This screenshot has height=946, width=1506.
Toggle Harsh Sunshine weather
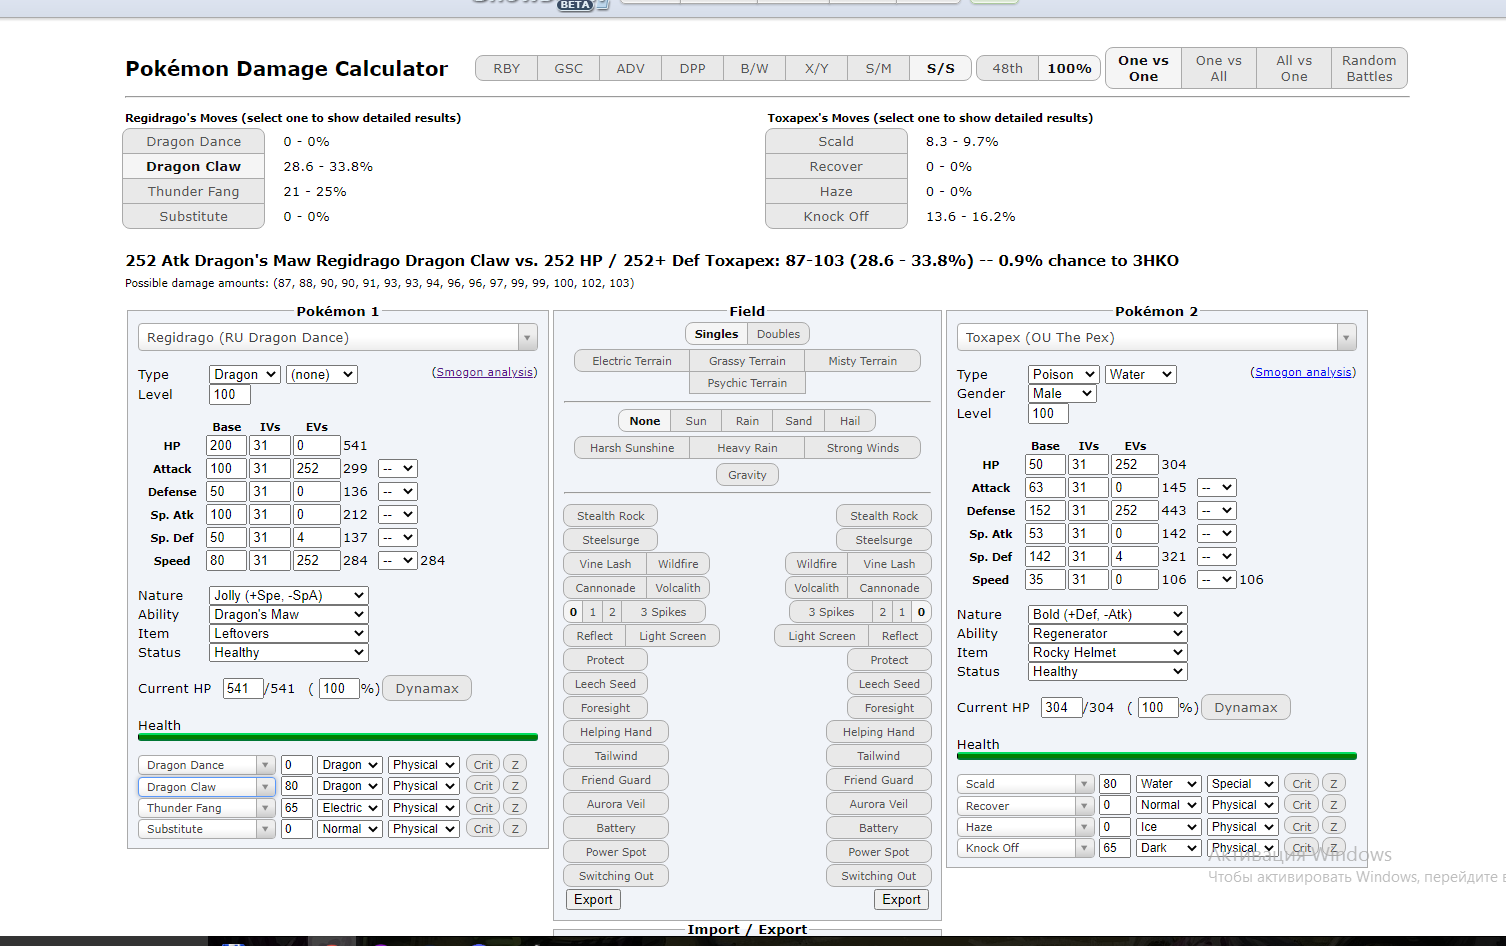tap(632, 448)
